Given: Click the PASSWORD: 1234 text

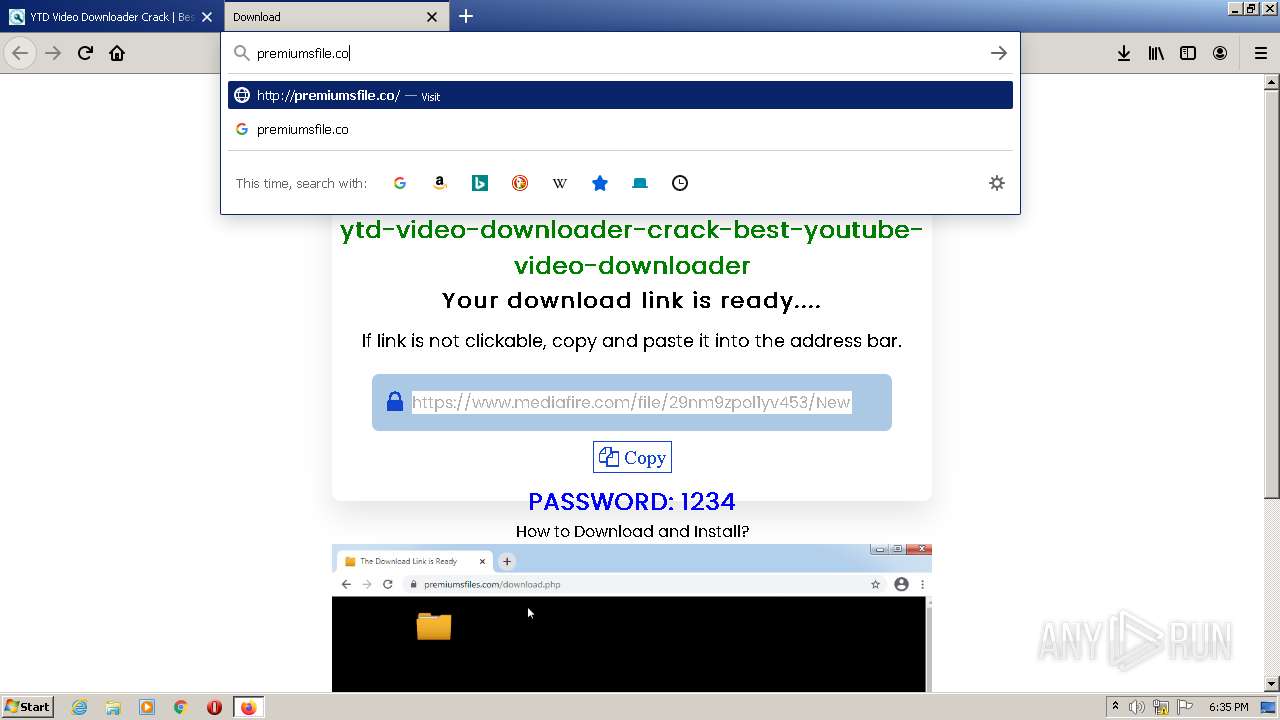Looking at the screenshot, I should (x=632, y=501).
